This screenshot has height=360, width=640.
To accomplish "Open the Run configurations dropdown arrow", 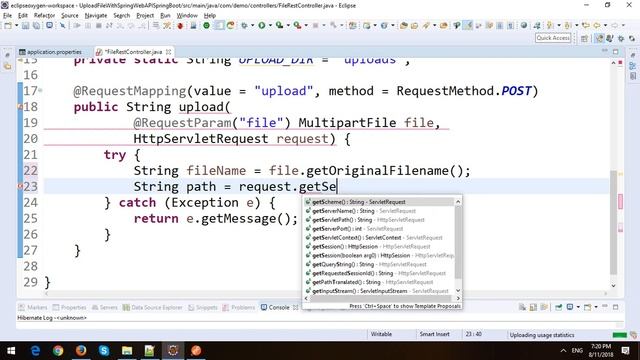I will coord(270,26).
